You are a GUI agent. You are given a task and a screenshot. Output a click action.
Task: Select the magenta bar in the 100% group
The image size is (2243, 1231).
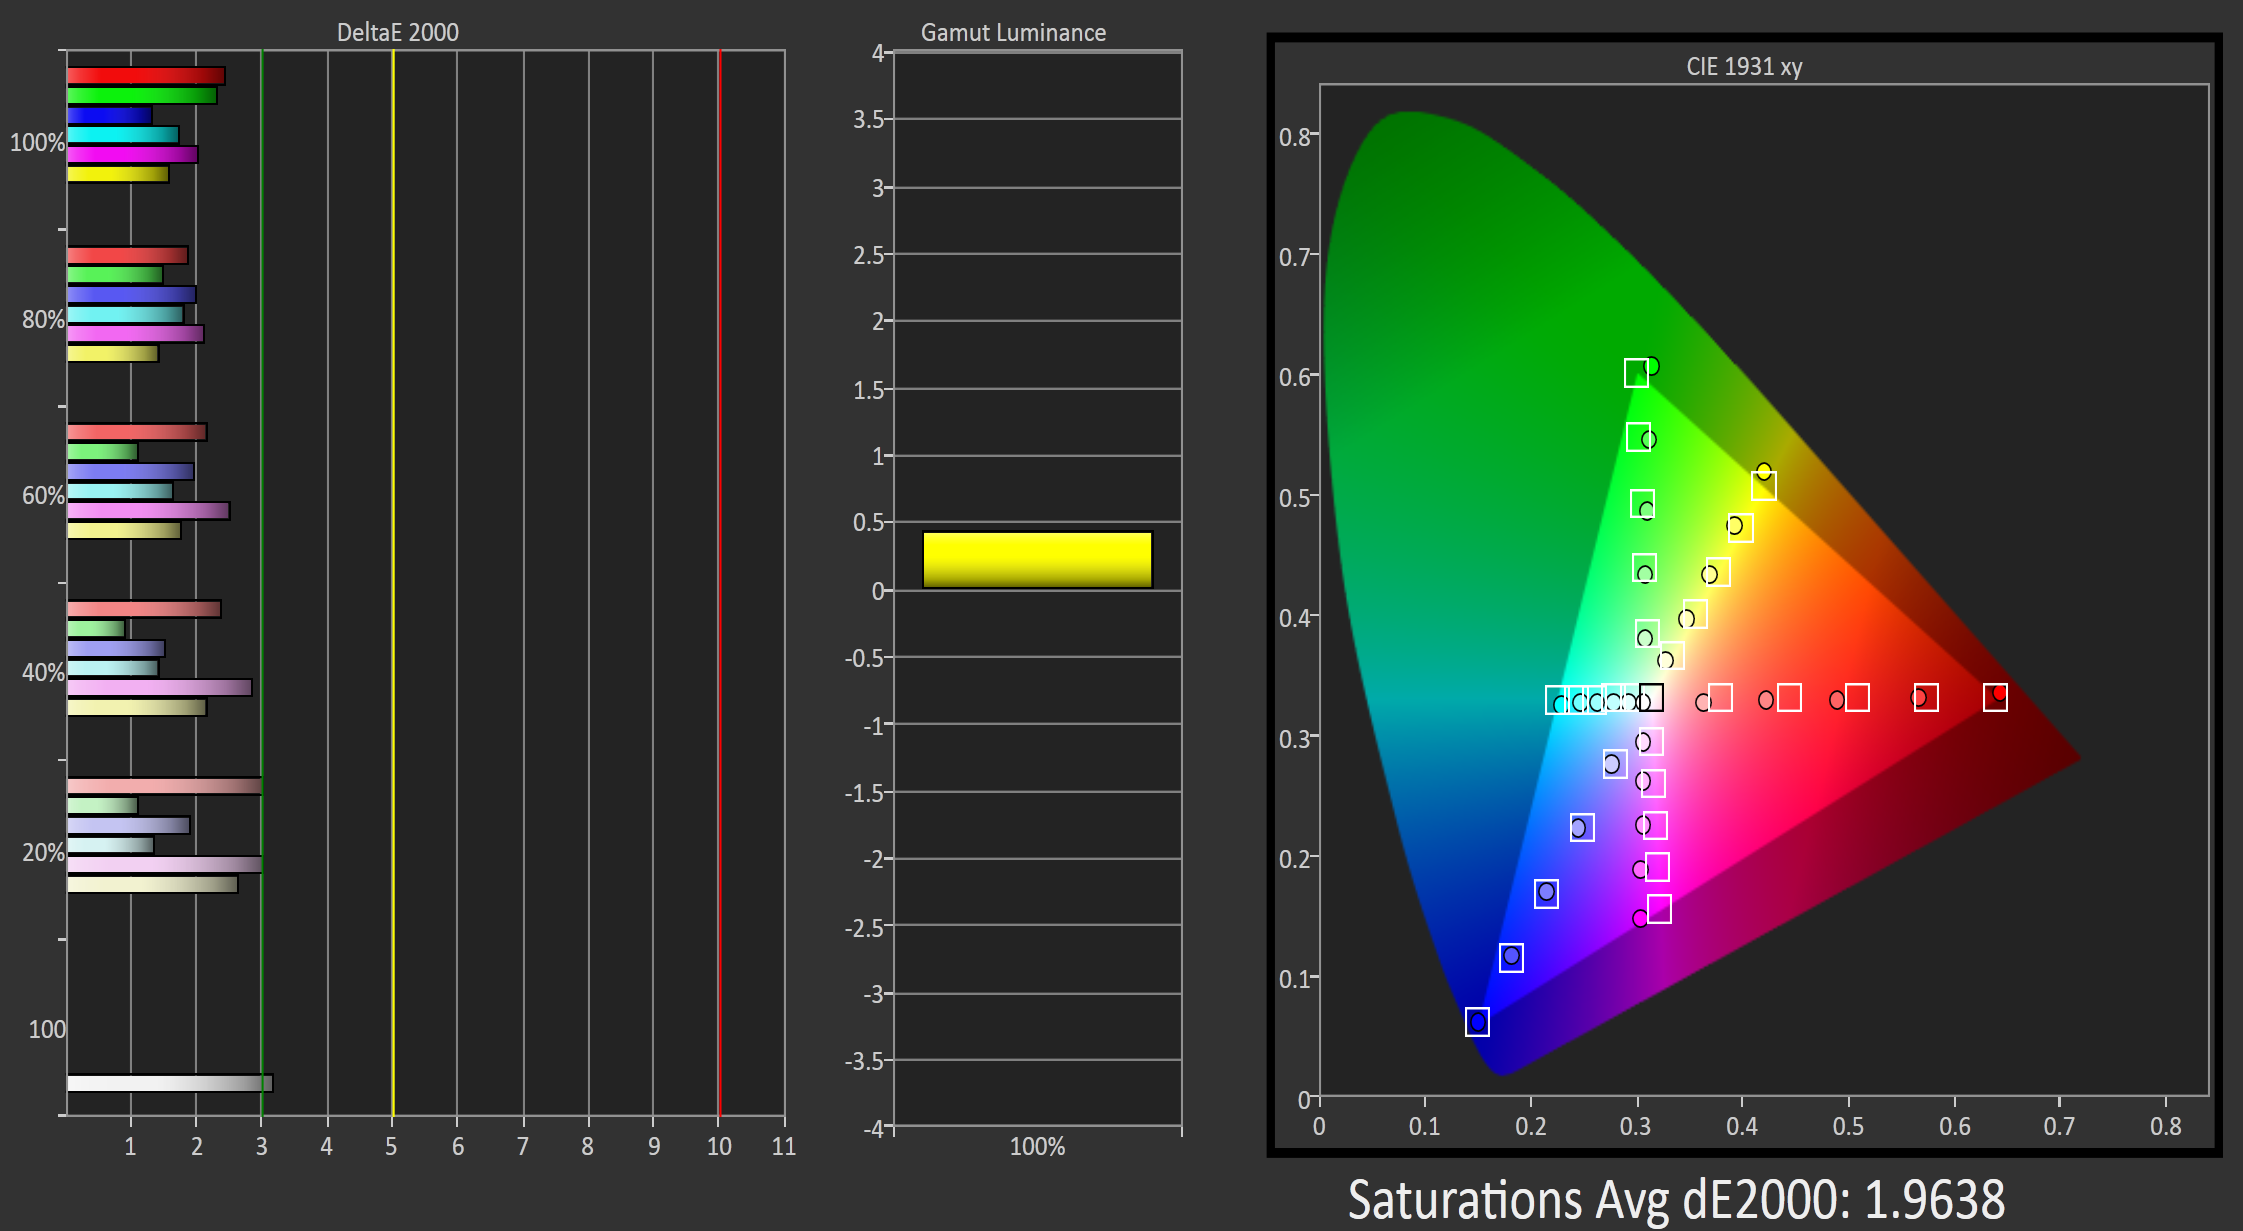point(132,155)
